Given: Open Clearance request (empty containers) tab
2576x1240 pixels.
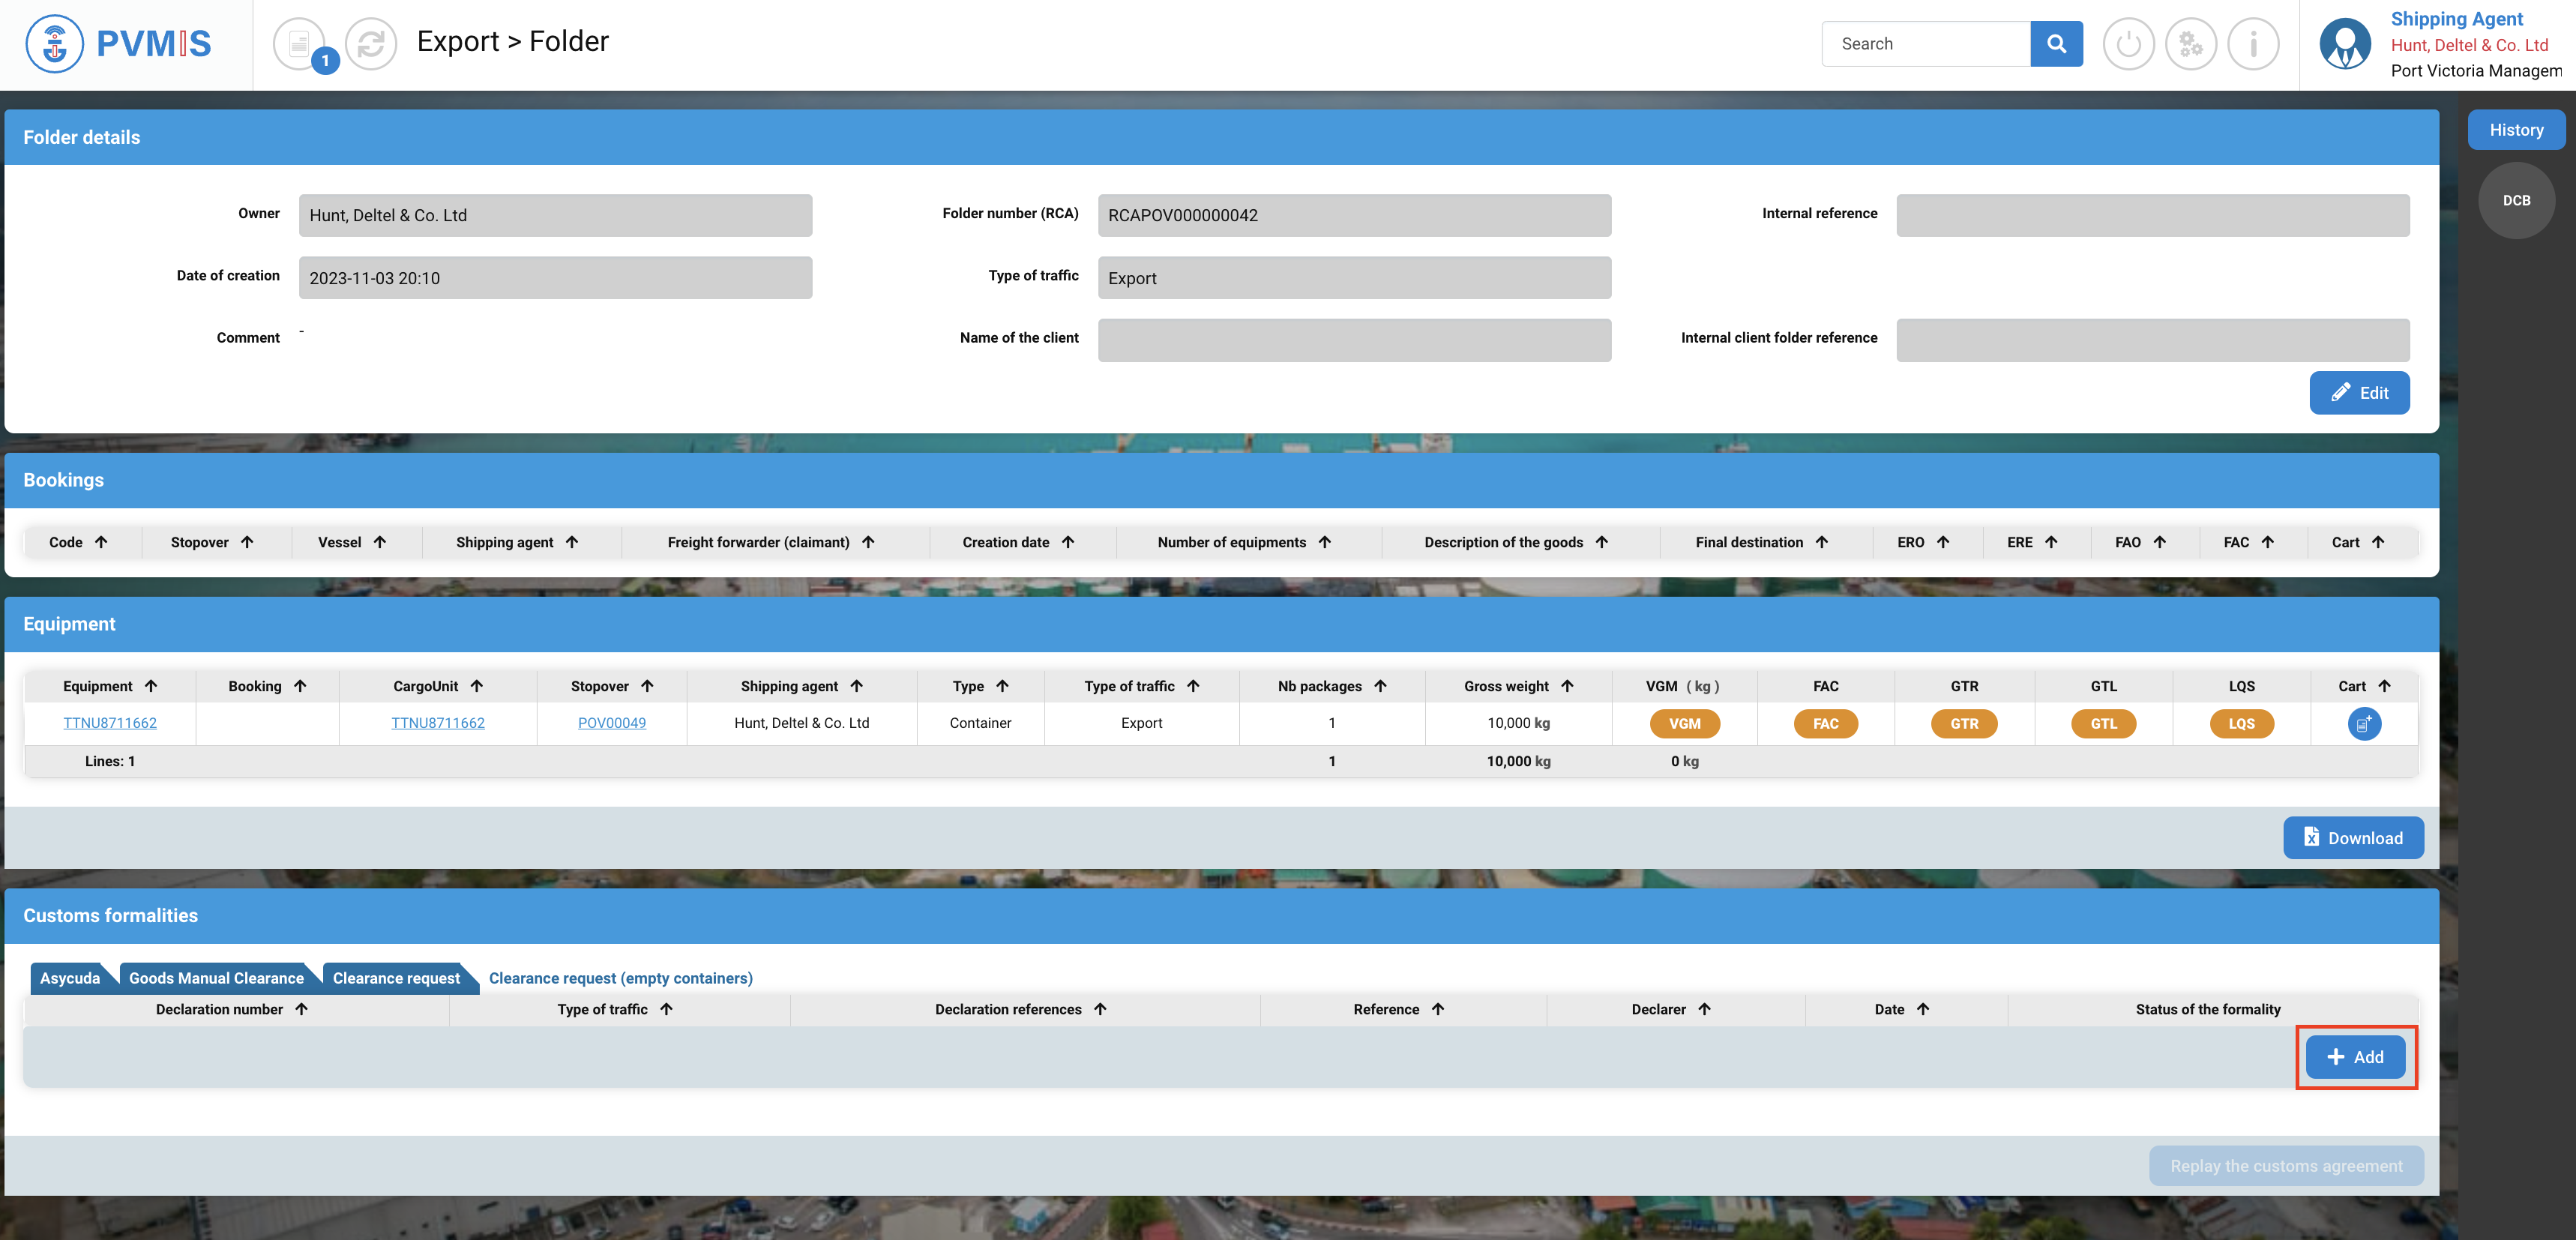Looking at the screenshot, I should [x=620, y=978].
